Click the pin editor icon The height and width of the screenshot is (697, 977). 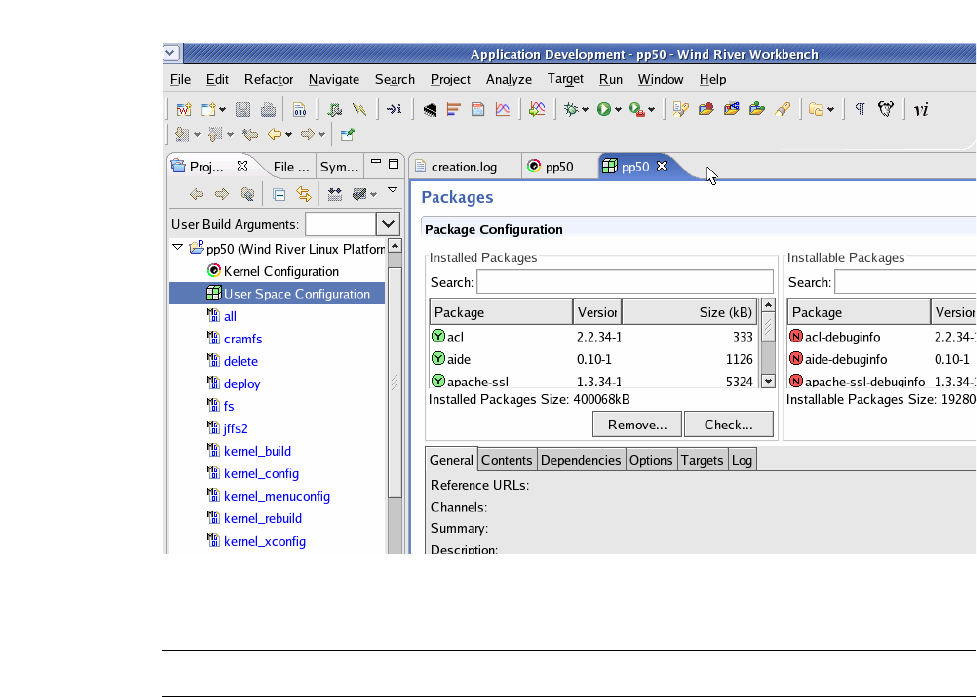[x=348, y=135]
